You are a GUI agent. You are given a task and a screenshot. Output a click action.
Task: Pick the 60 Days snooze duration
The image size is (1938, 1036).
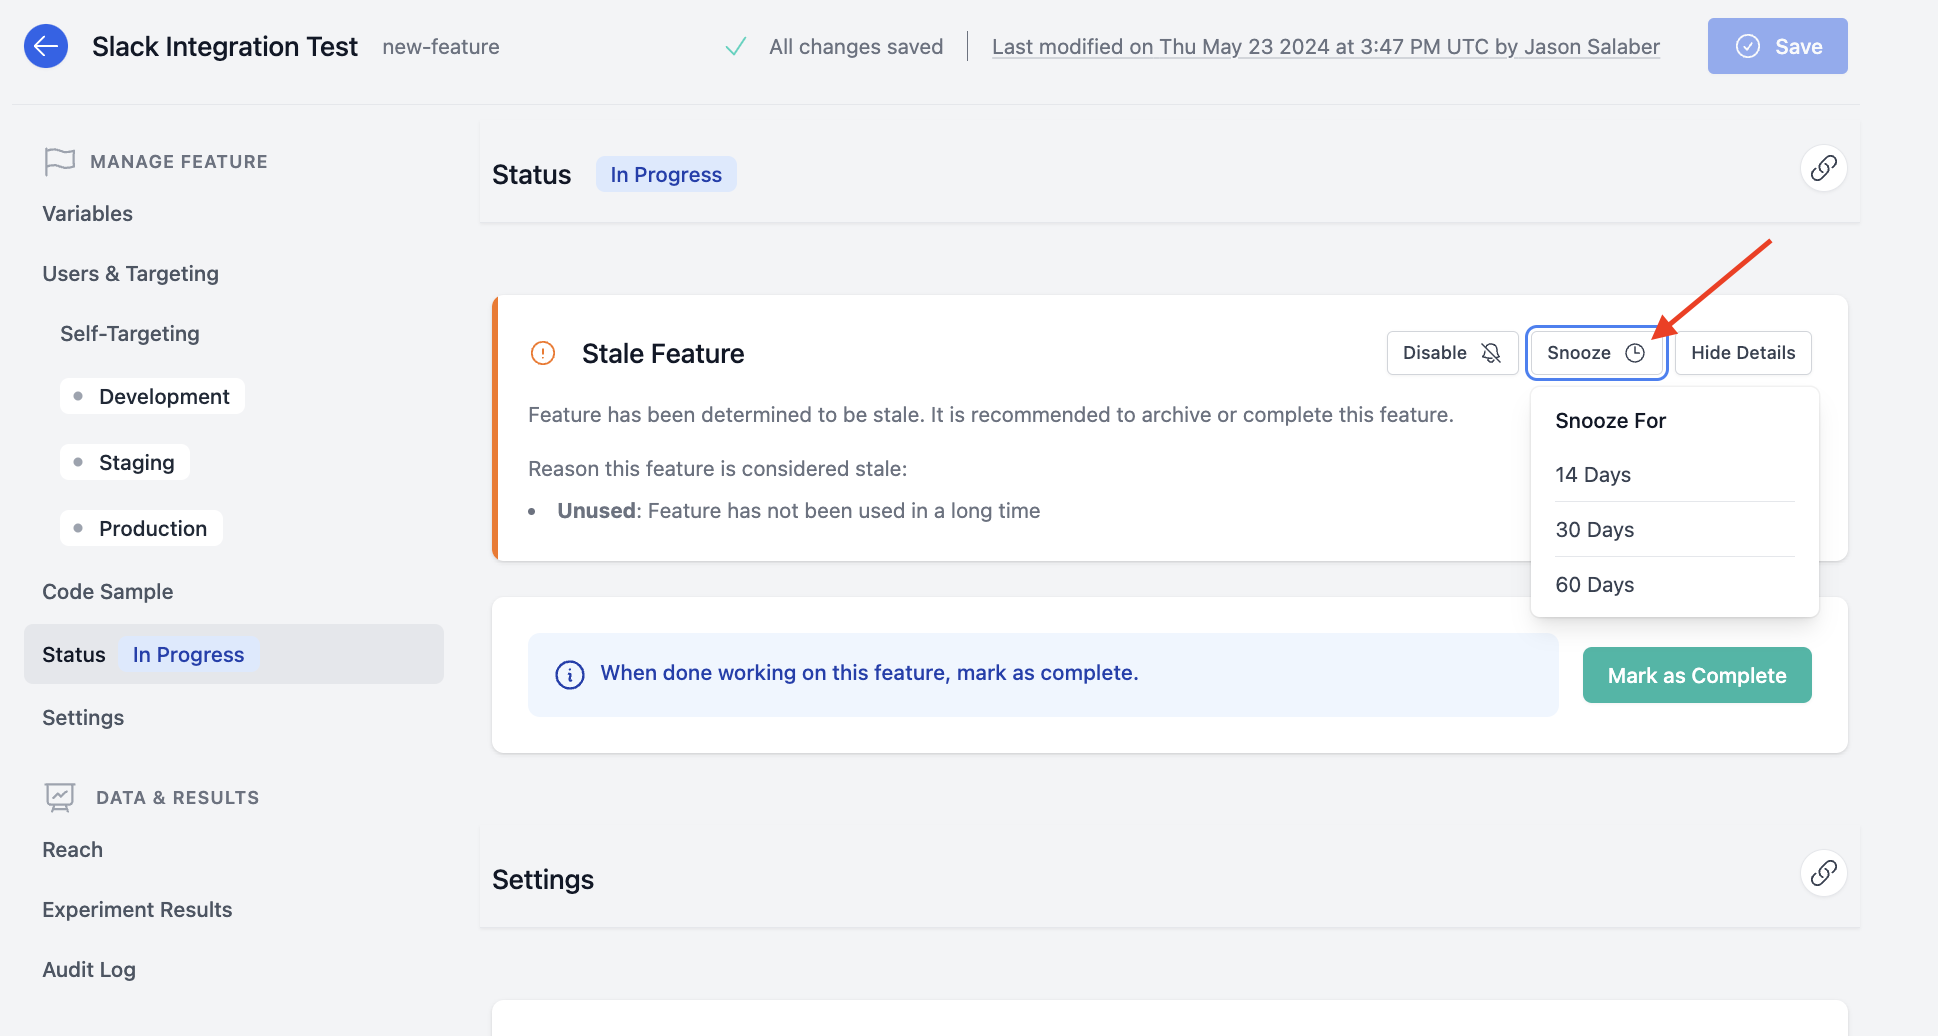(x=1595, y=585)
